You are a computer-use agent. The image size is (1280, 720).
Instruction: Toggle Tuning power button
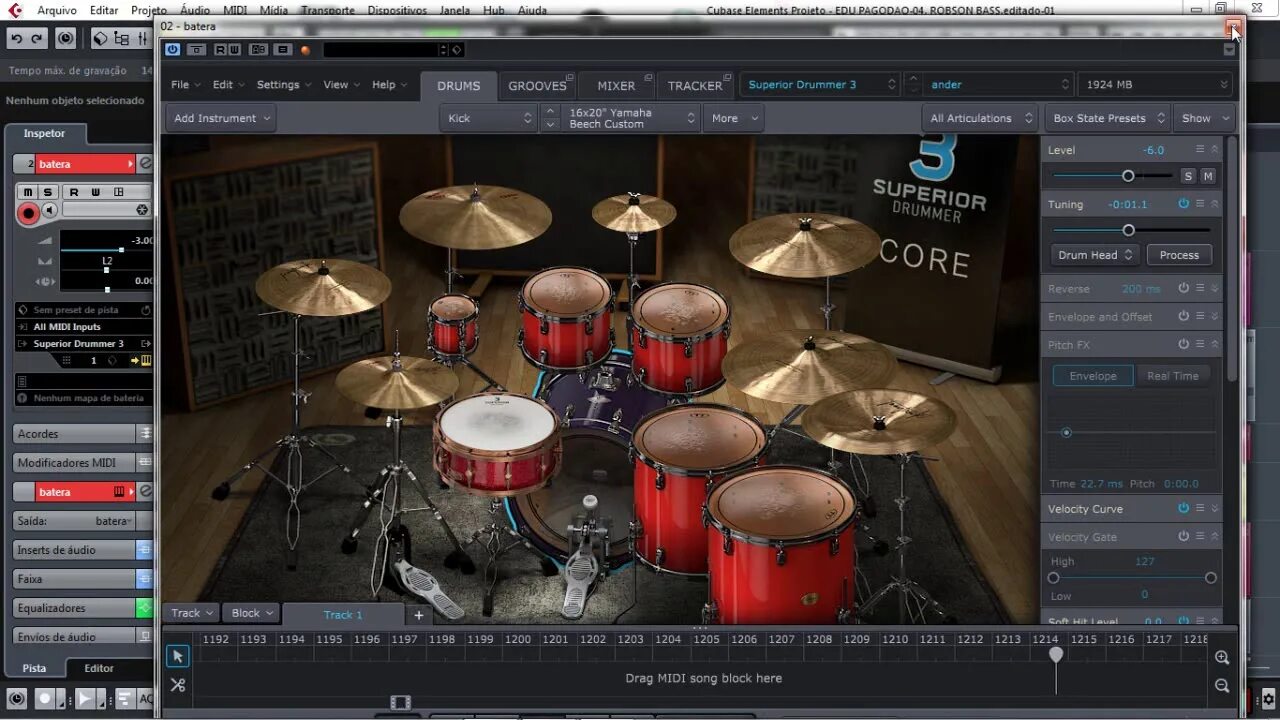click(1183, 204)
